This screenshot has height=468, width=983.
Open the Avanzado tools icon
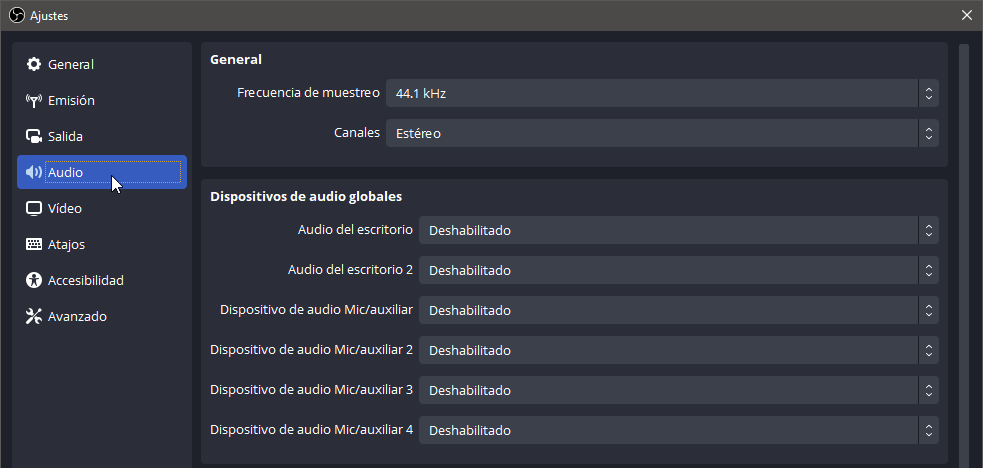33,316
